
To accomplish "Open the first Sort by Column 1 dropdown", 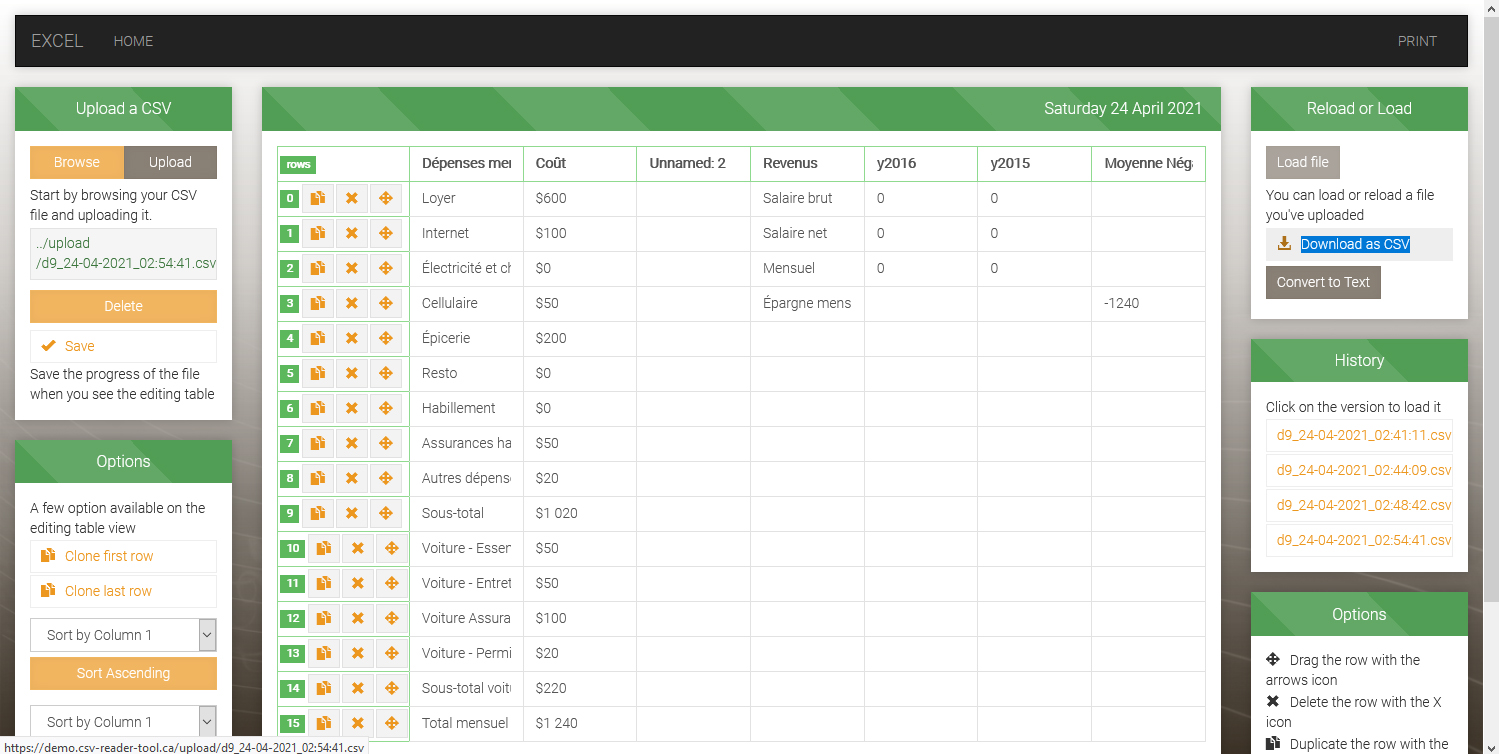I will 123,635.
